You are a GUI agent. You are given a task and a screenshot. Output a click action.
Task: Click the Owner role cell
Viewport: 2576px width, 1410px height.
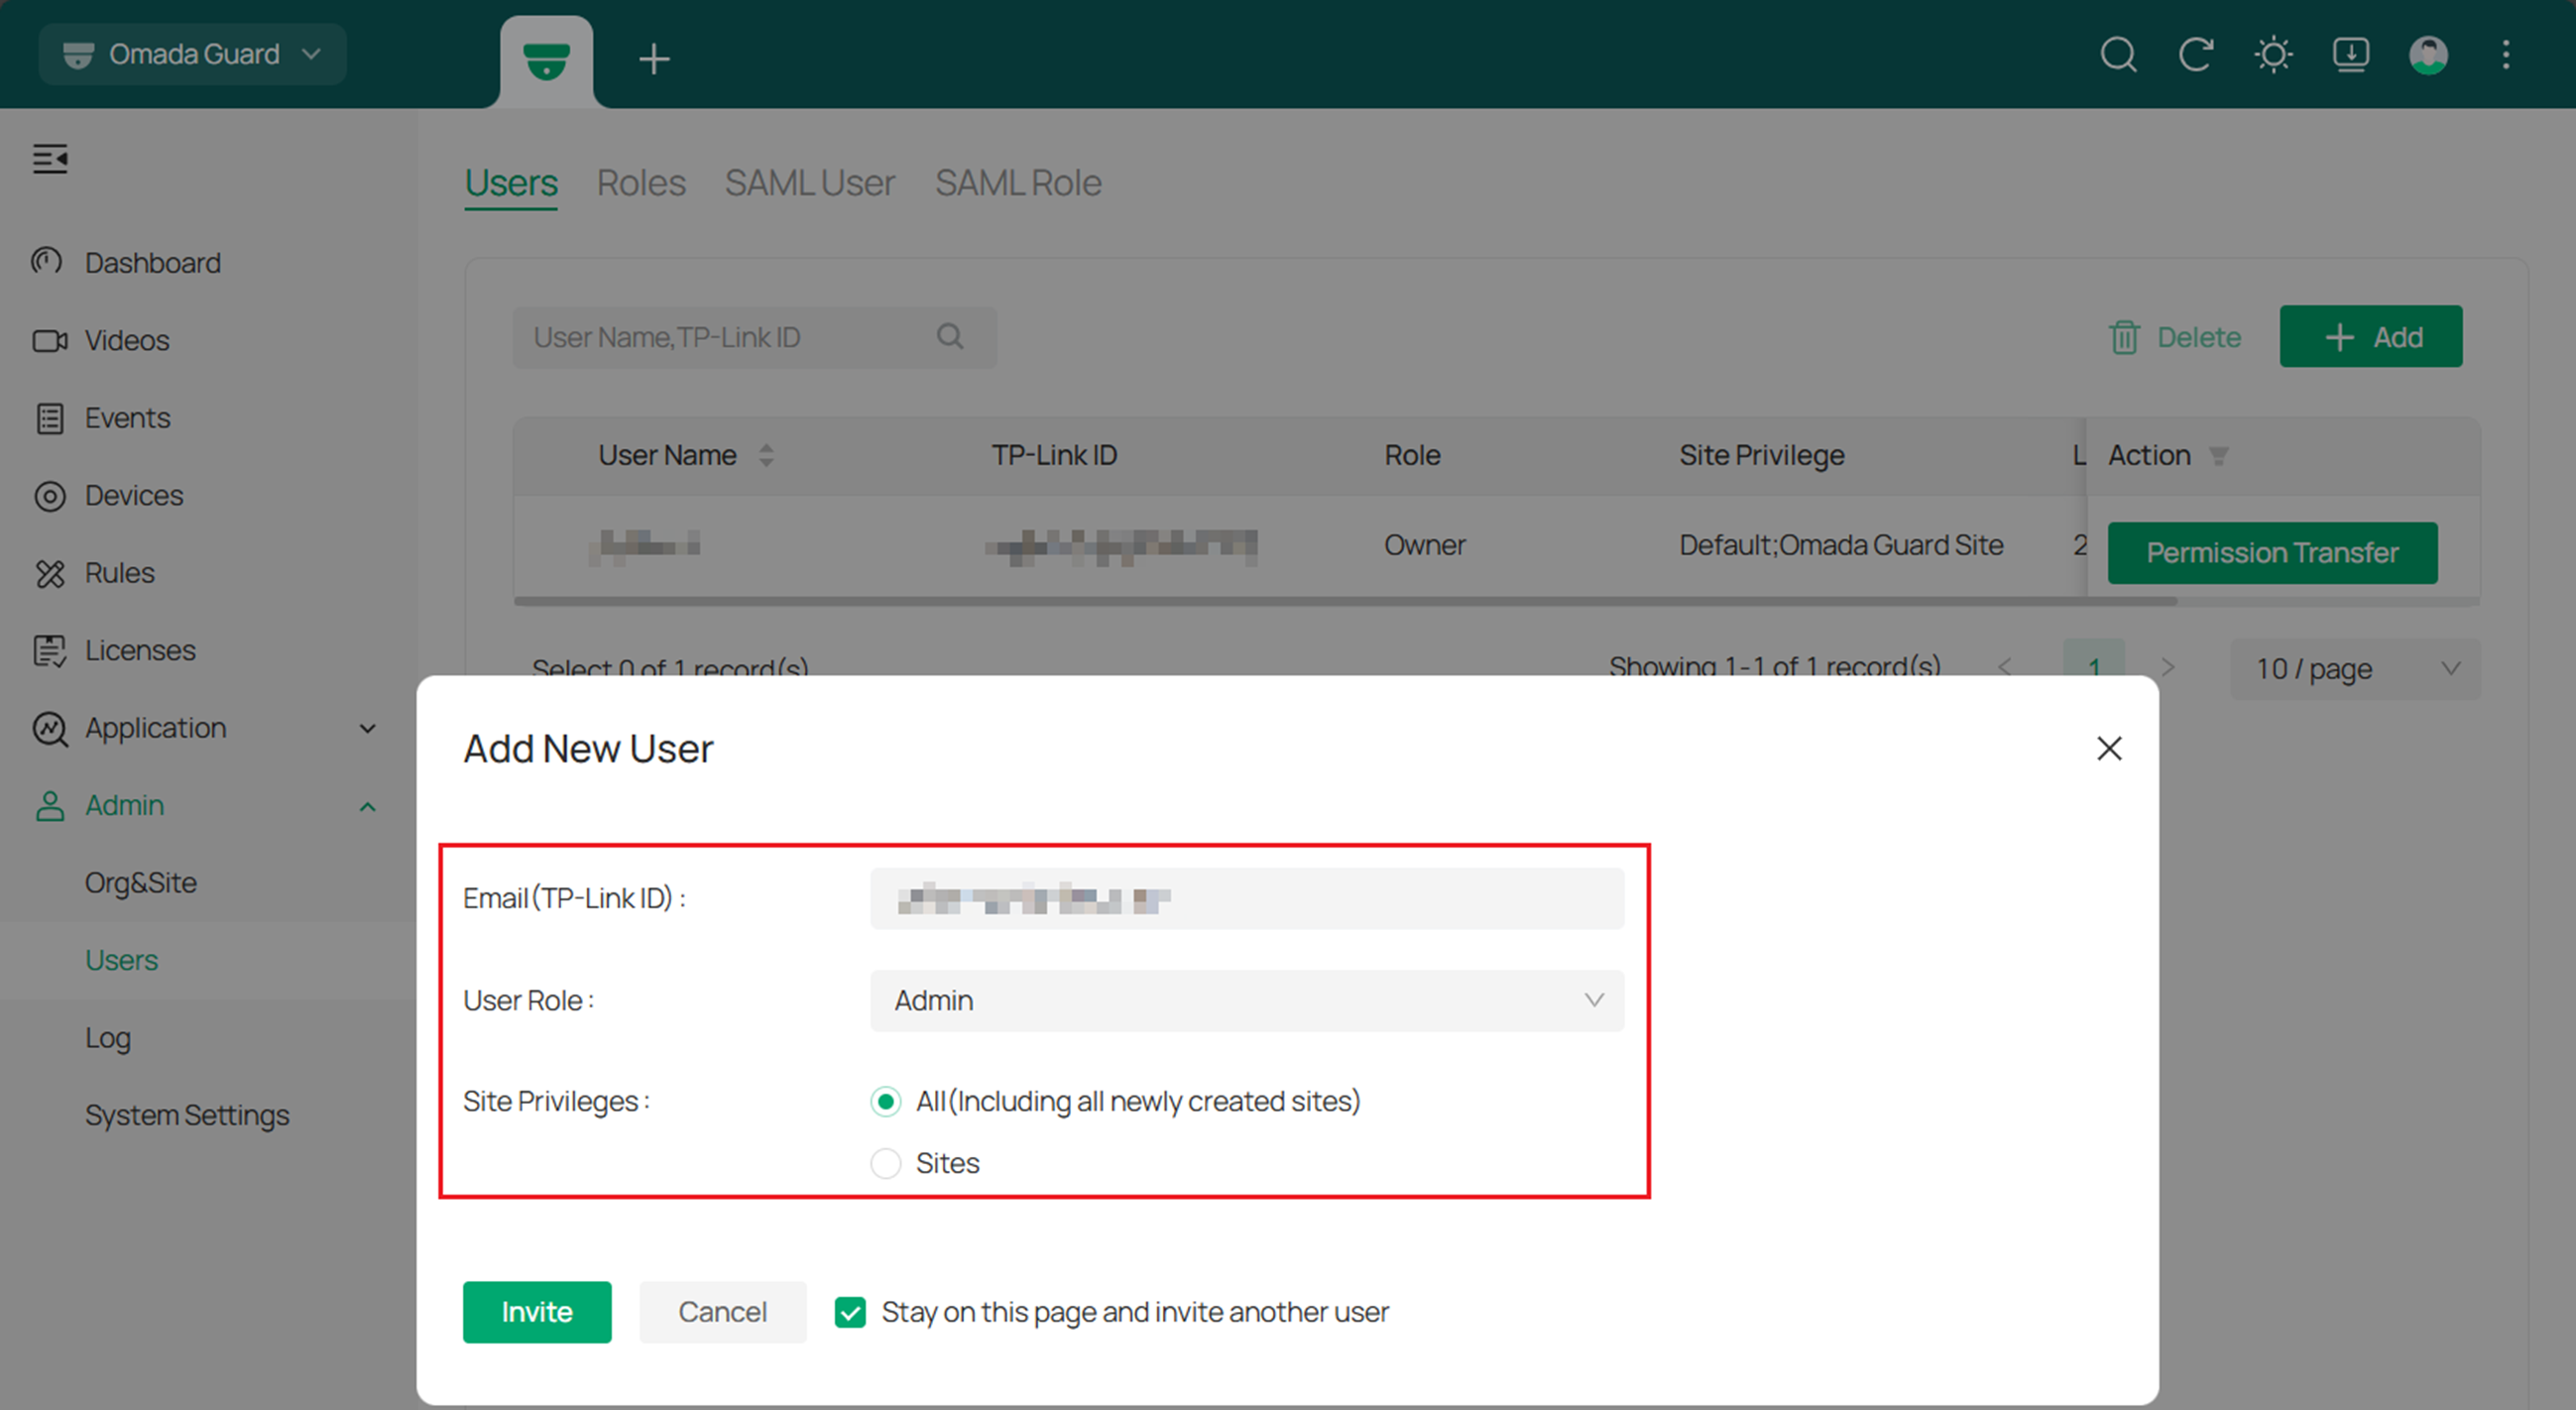[1424, 546]
